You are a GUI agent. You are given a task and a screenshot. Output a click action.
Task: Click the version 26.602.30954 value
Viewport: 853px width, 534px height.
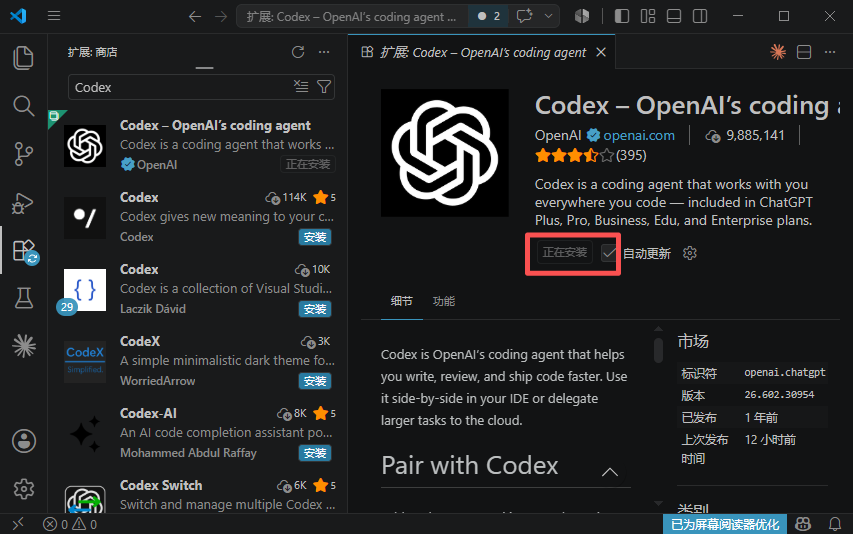pos(779,395)
